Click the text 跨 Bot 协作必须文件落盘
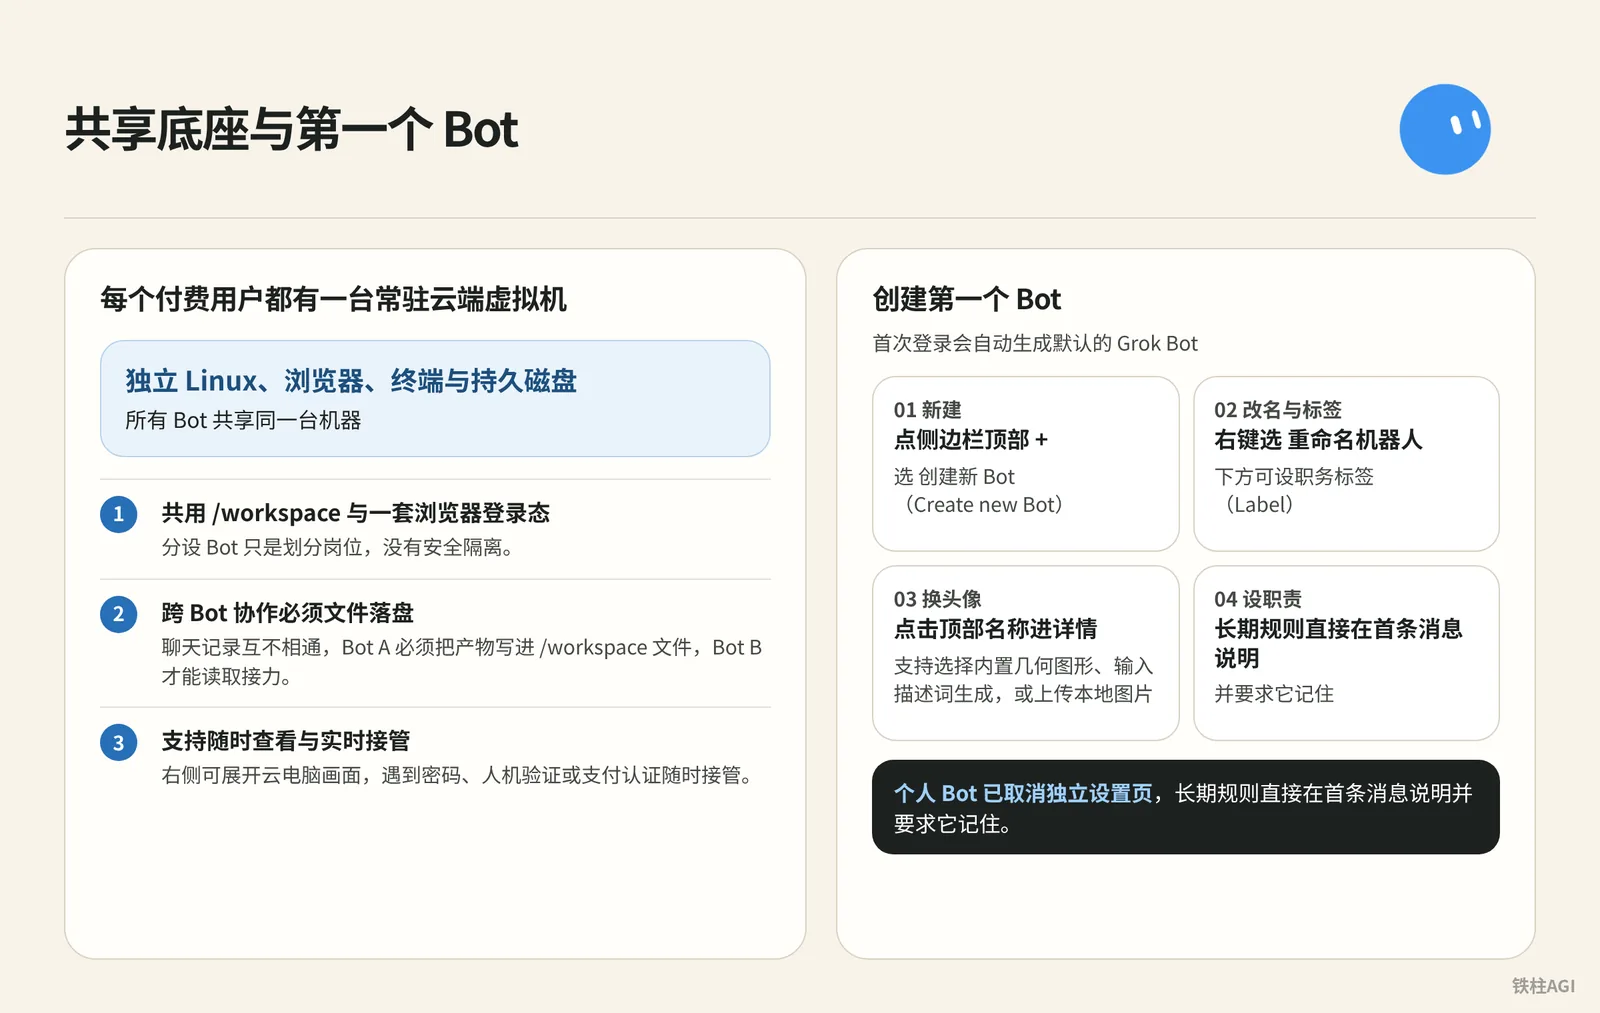This screenshot has width=1600, height=1013. 288,613
